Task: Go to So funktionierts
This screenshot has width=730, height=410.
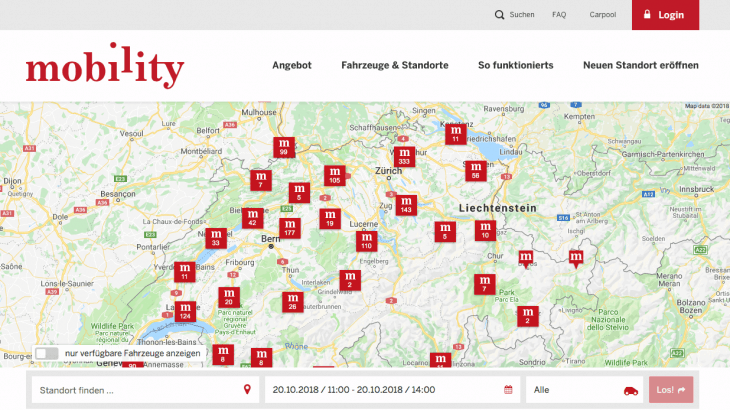Action: pos(515,65)
